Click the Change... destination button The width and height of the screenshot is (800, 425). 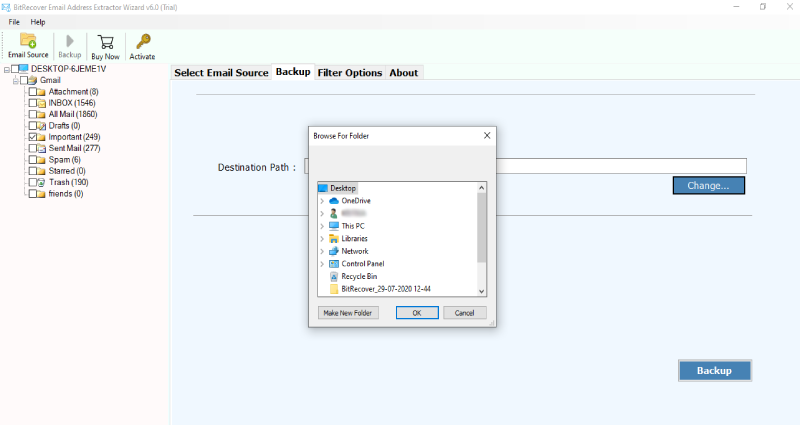click(709, 186)
